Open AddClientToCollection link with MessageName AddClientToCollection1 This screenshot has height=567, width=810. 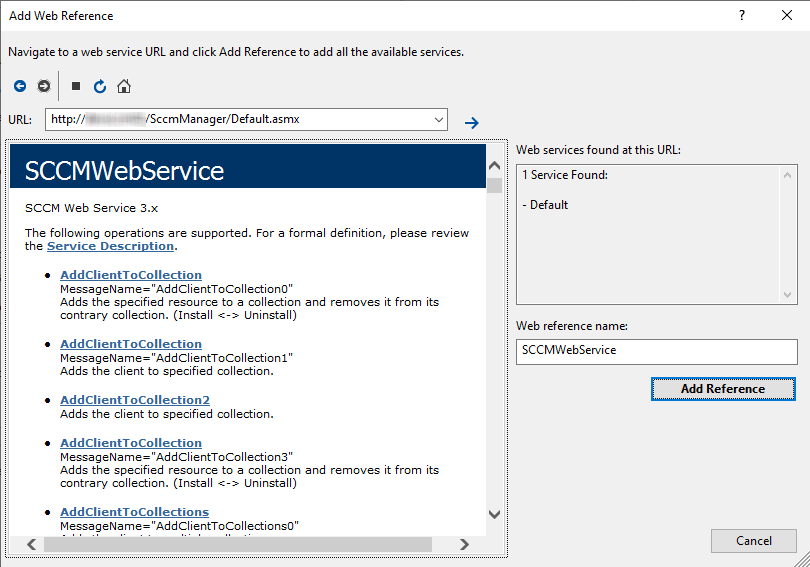(x=131, y=344)
